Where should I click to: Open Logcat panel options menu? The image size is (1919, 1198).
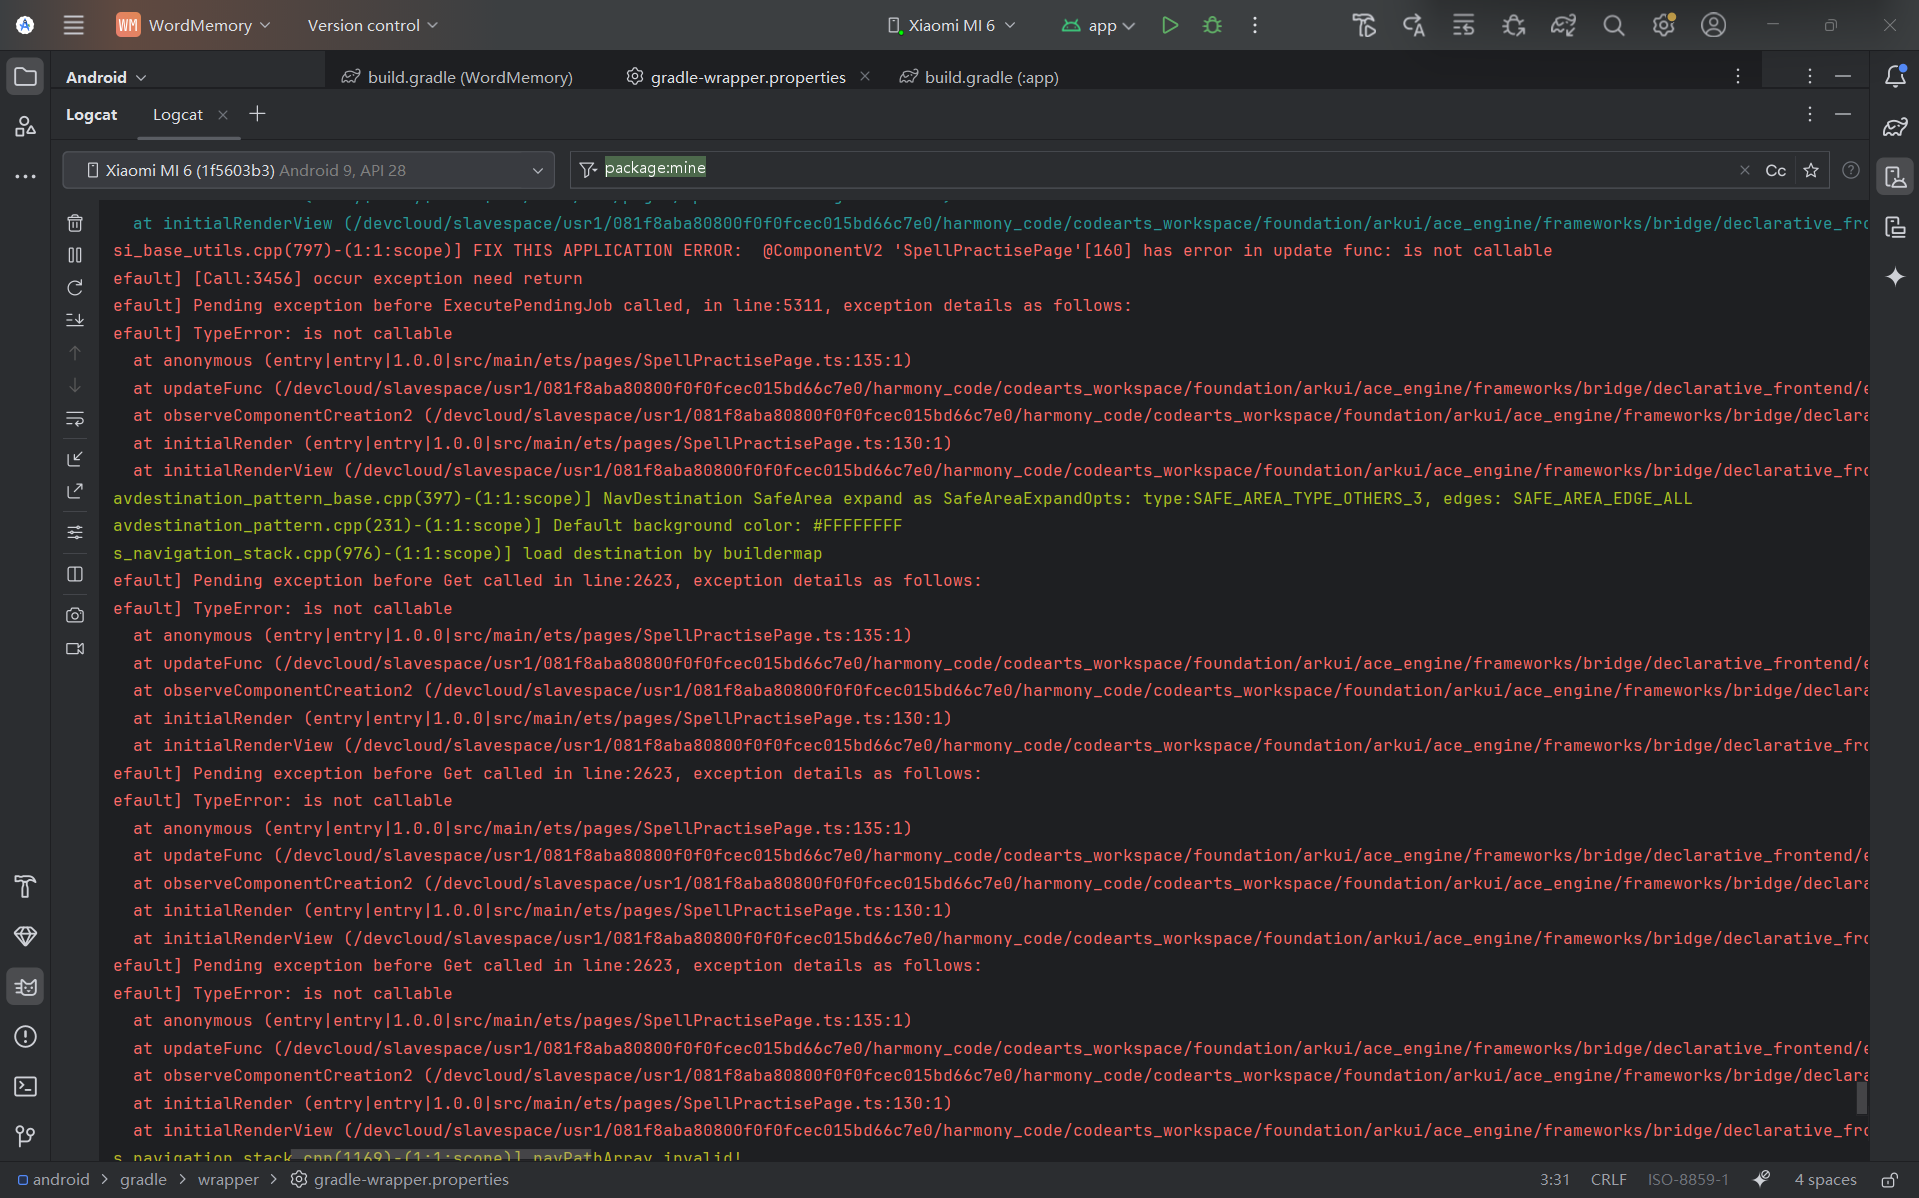pyautogui.click(x=1809, y=114)
